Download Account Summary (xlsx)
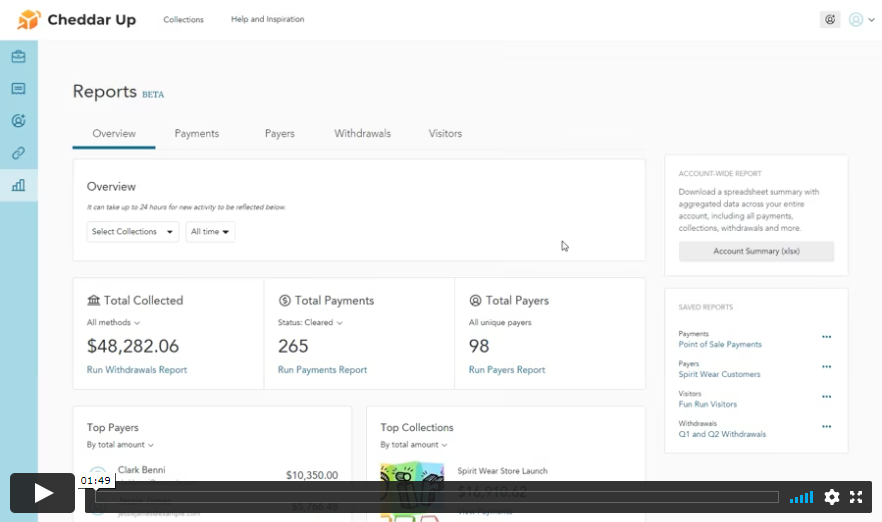 point(756,252)
